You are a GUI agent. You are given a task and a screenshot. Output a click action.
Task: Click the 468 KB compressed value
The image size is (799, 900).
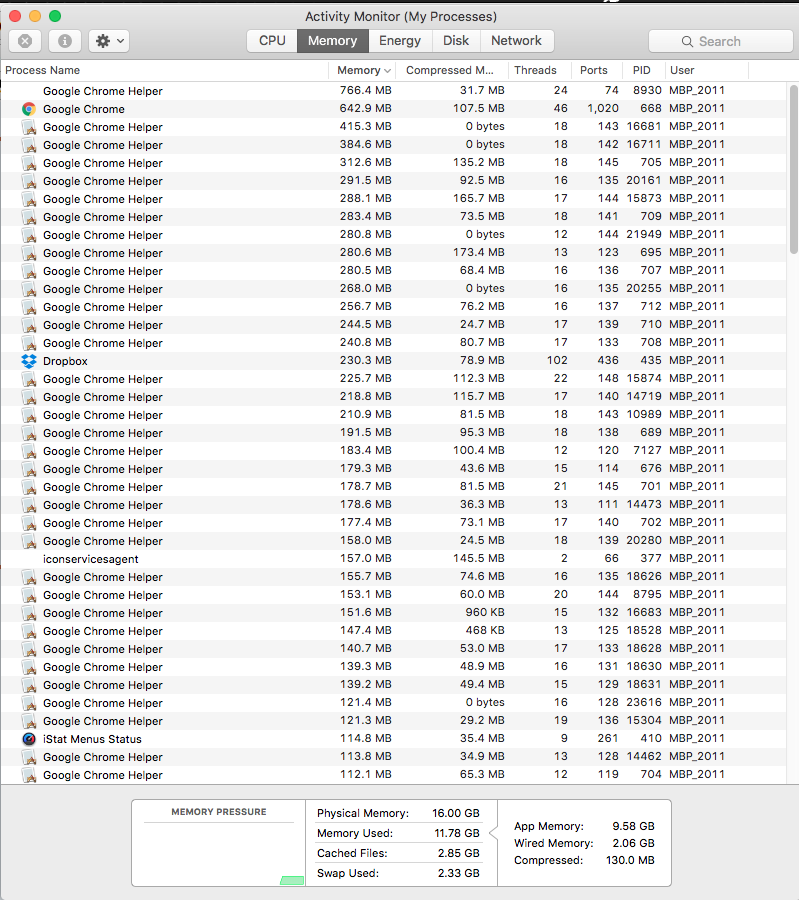[484, 630]
